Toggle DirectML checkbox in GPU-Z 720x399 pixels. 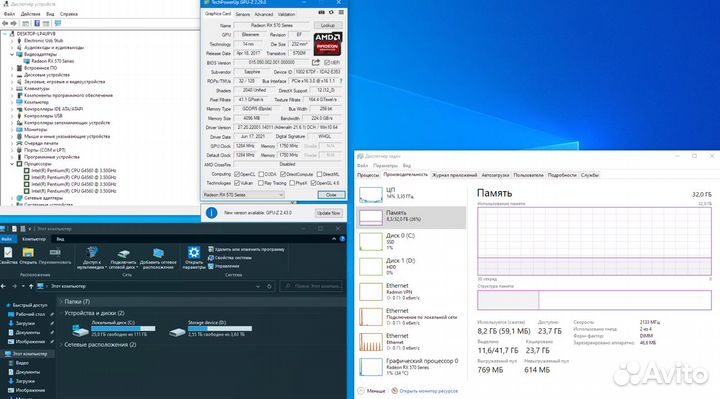click(x=319, y=174)
